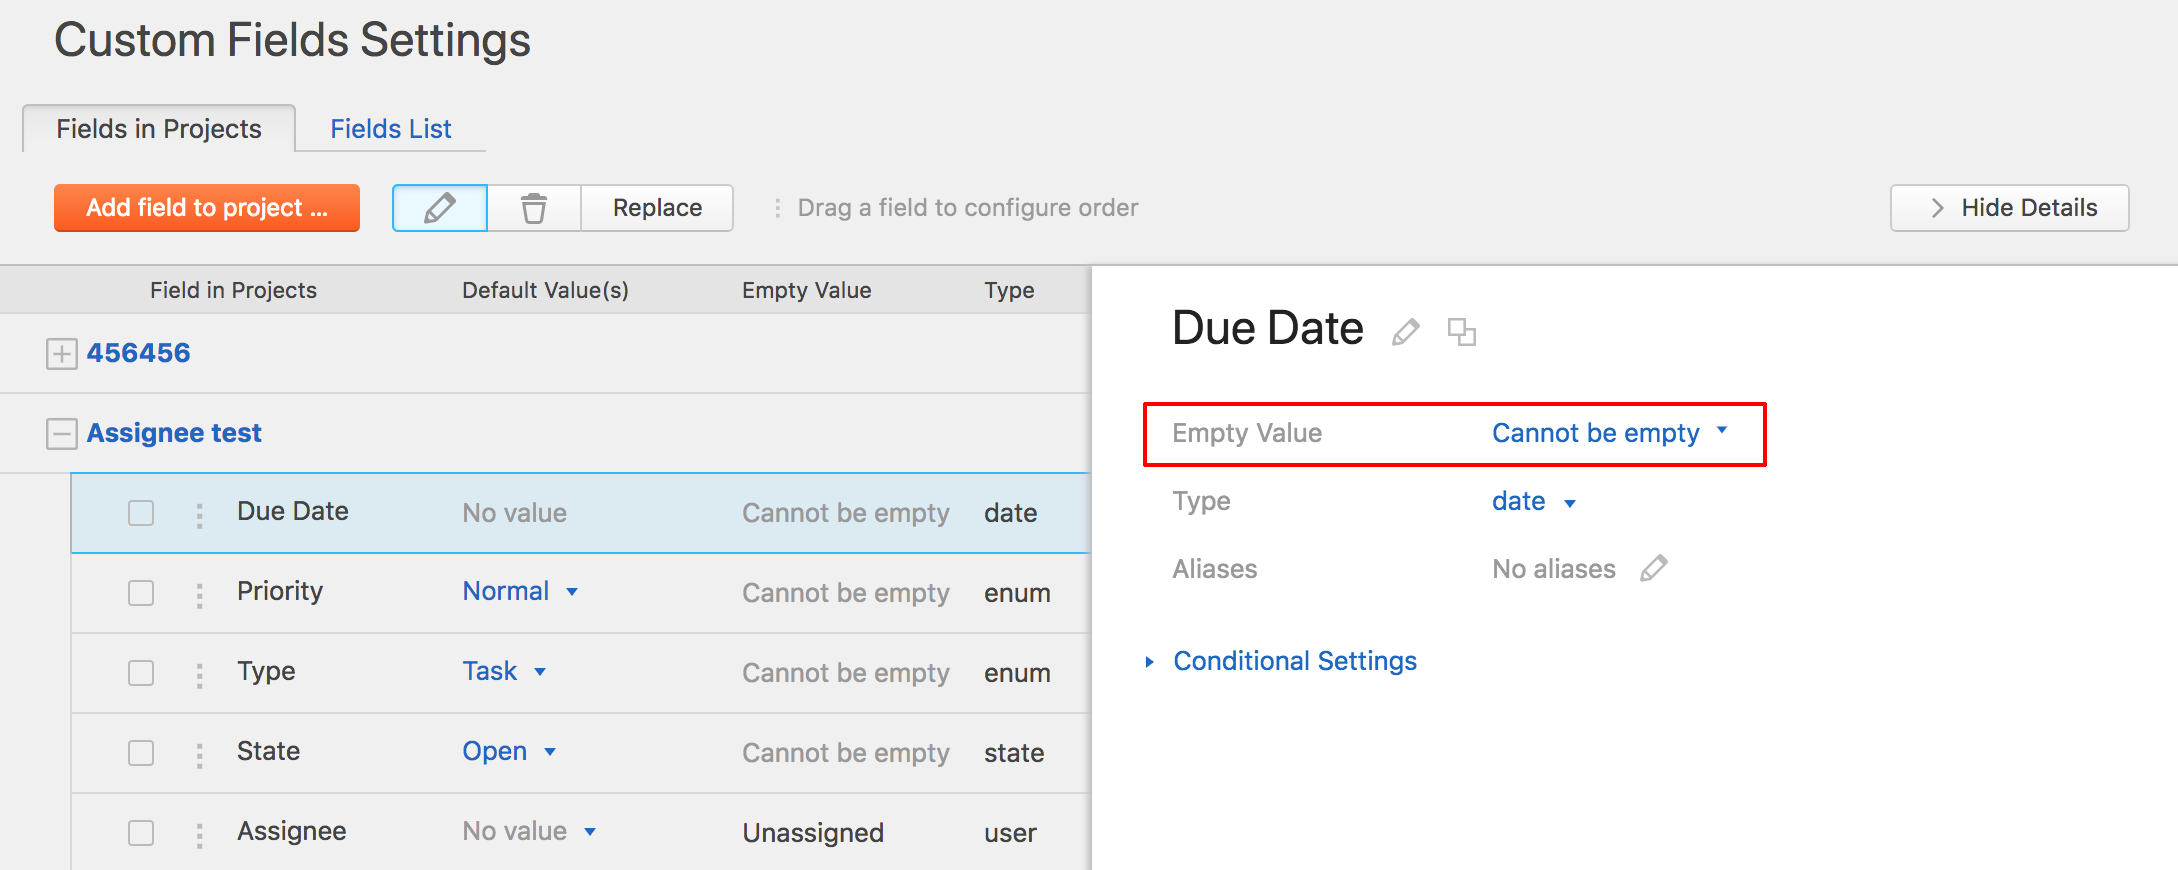Click the Hide Details button
2178x870 pixels.
pos(2009,208)
